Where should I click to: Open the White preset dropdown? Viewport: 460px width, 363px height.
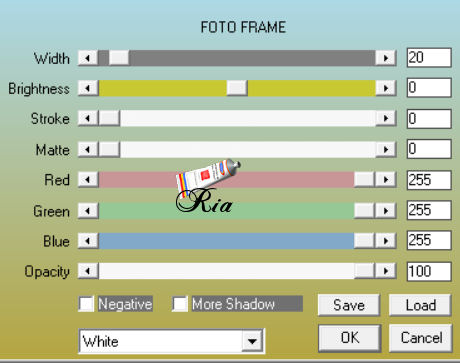[x=252, y=341]
